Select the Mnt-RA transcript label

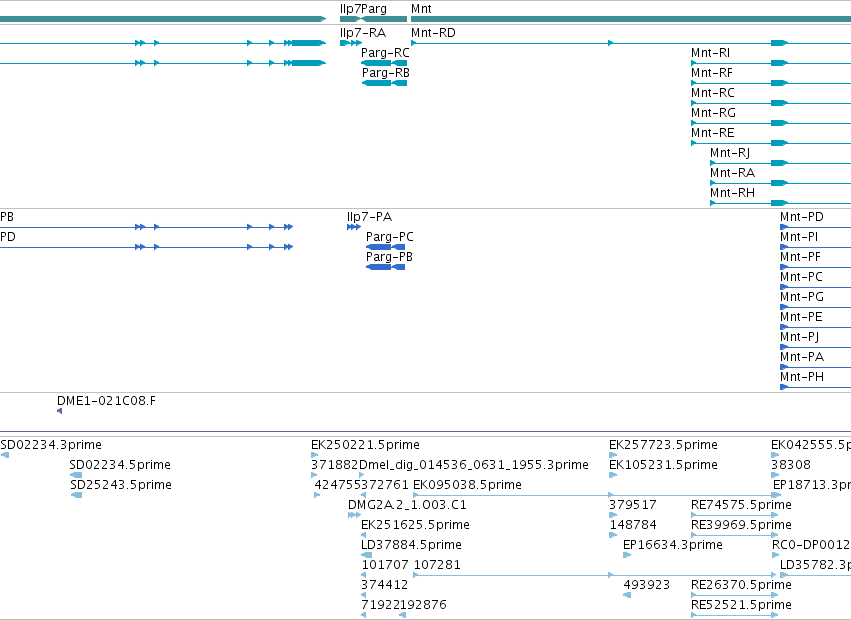pyautogui.click(x=732, y=173)
